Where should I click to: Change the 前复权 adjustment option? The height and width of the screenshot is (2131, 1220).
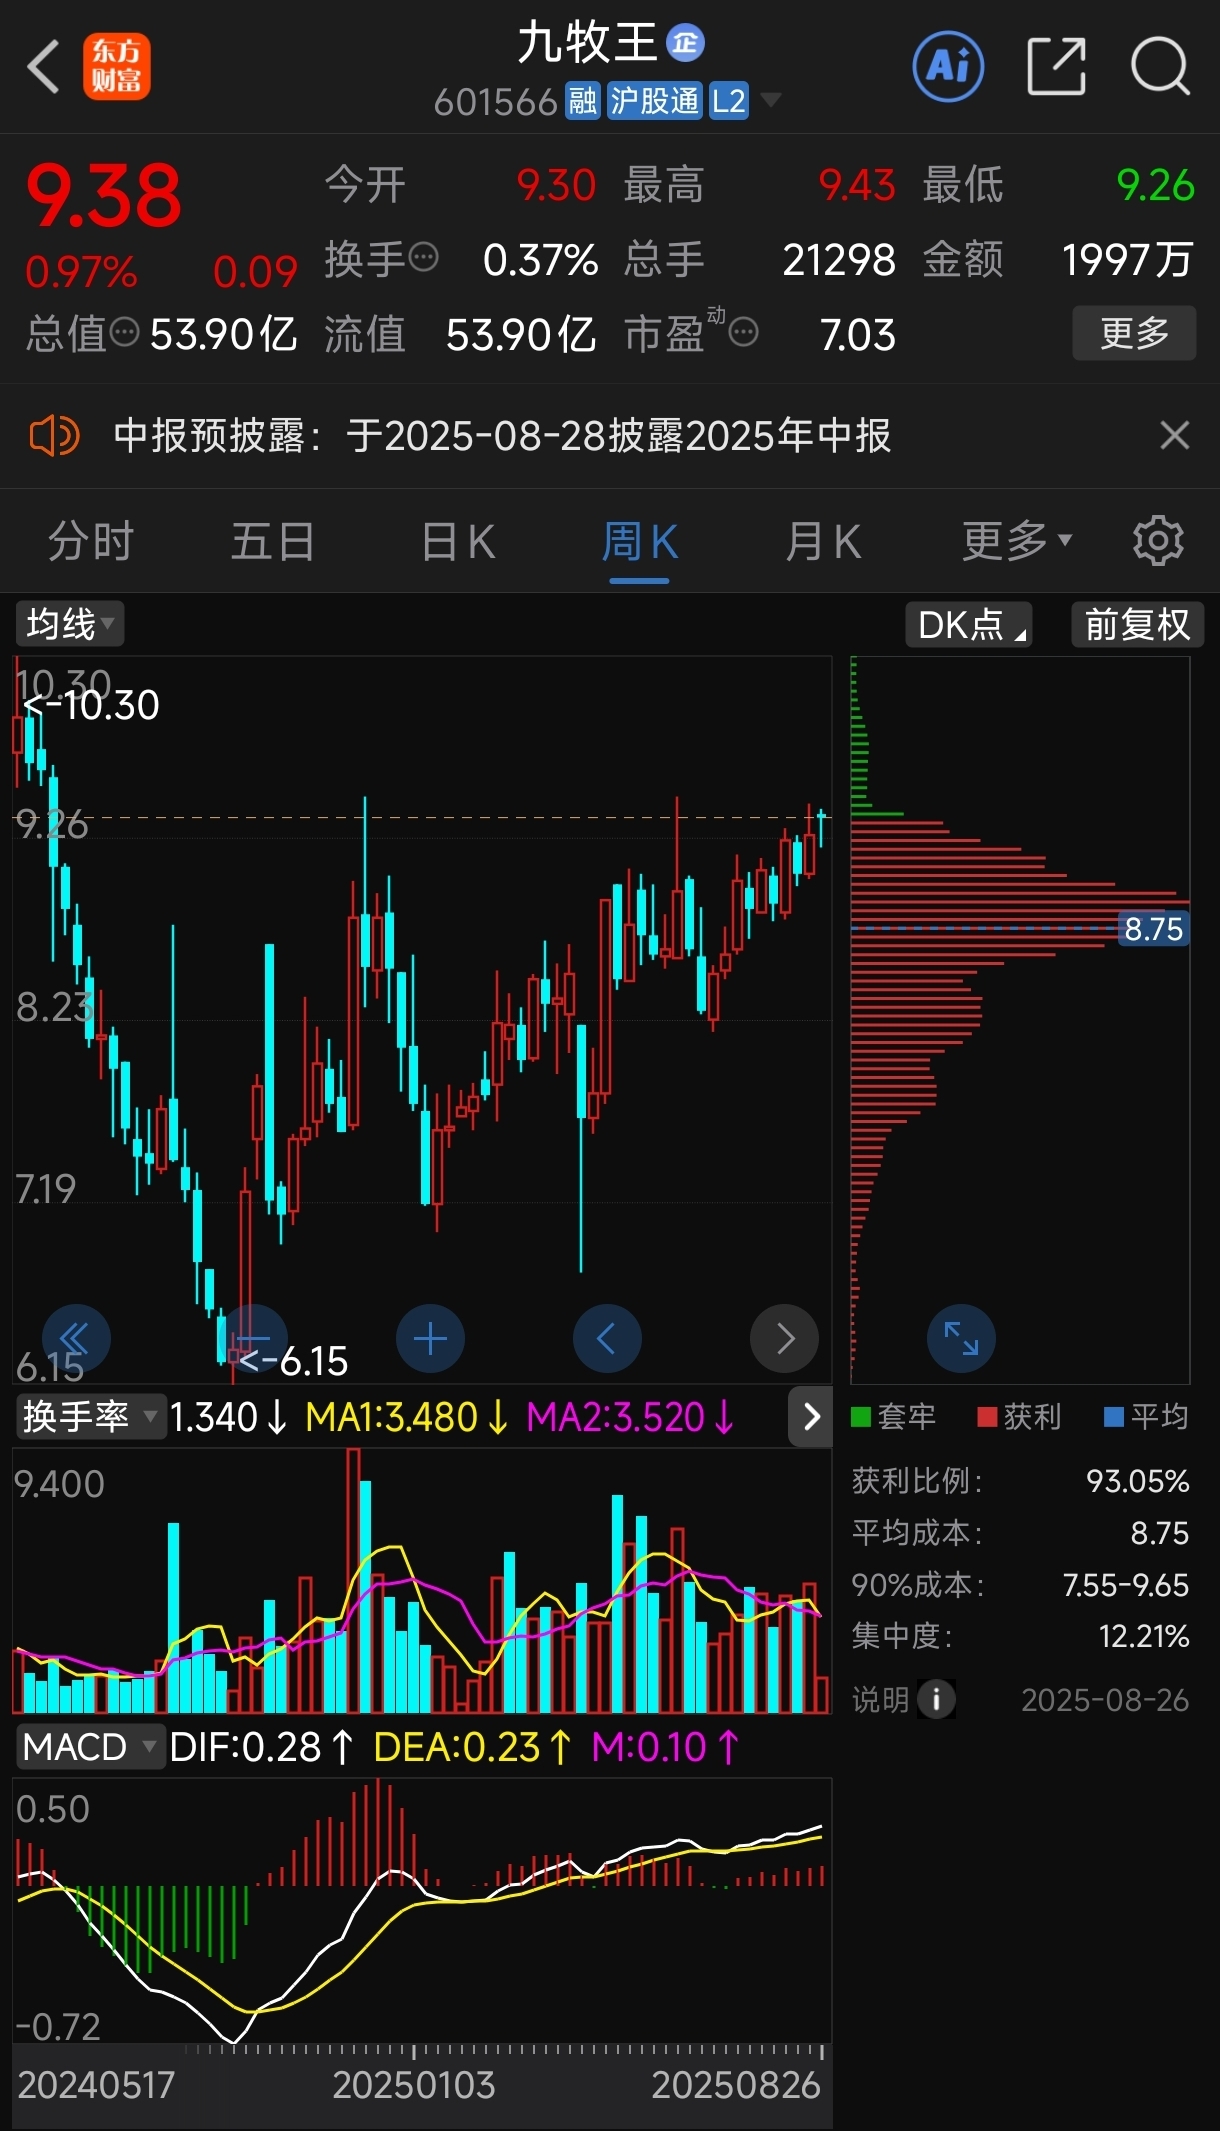(x=1137, y=625)
